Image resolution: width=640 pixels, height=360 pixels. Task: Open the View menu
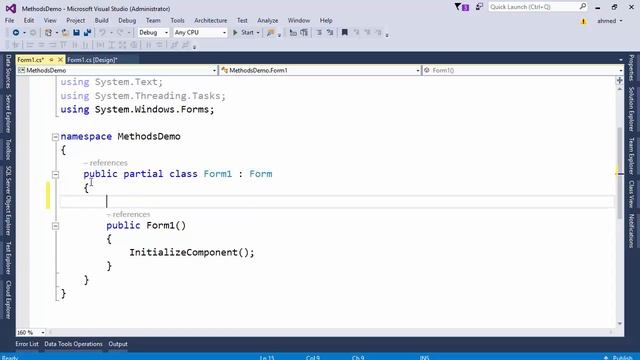point(50,20)
